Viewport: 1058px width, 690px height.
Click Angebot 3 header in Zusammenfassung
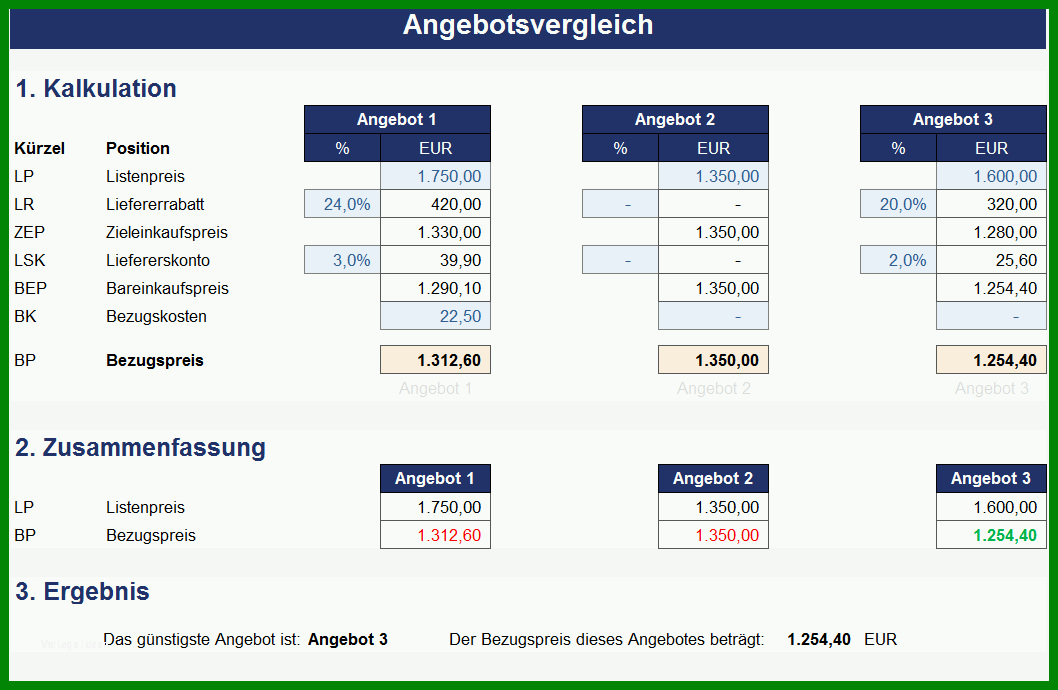click(x=991, y=478)
